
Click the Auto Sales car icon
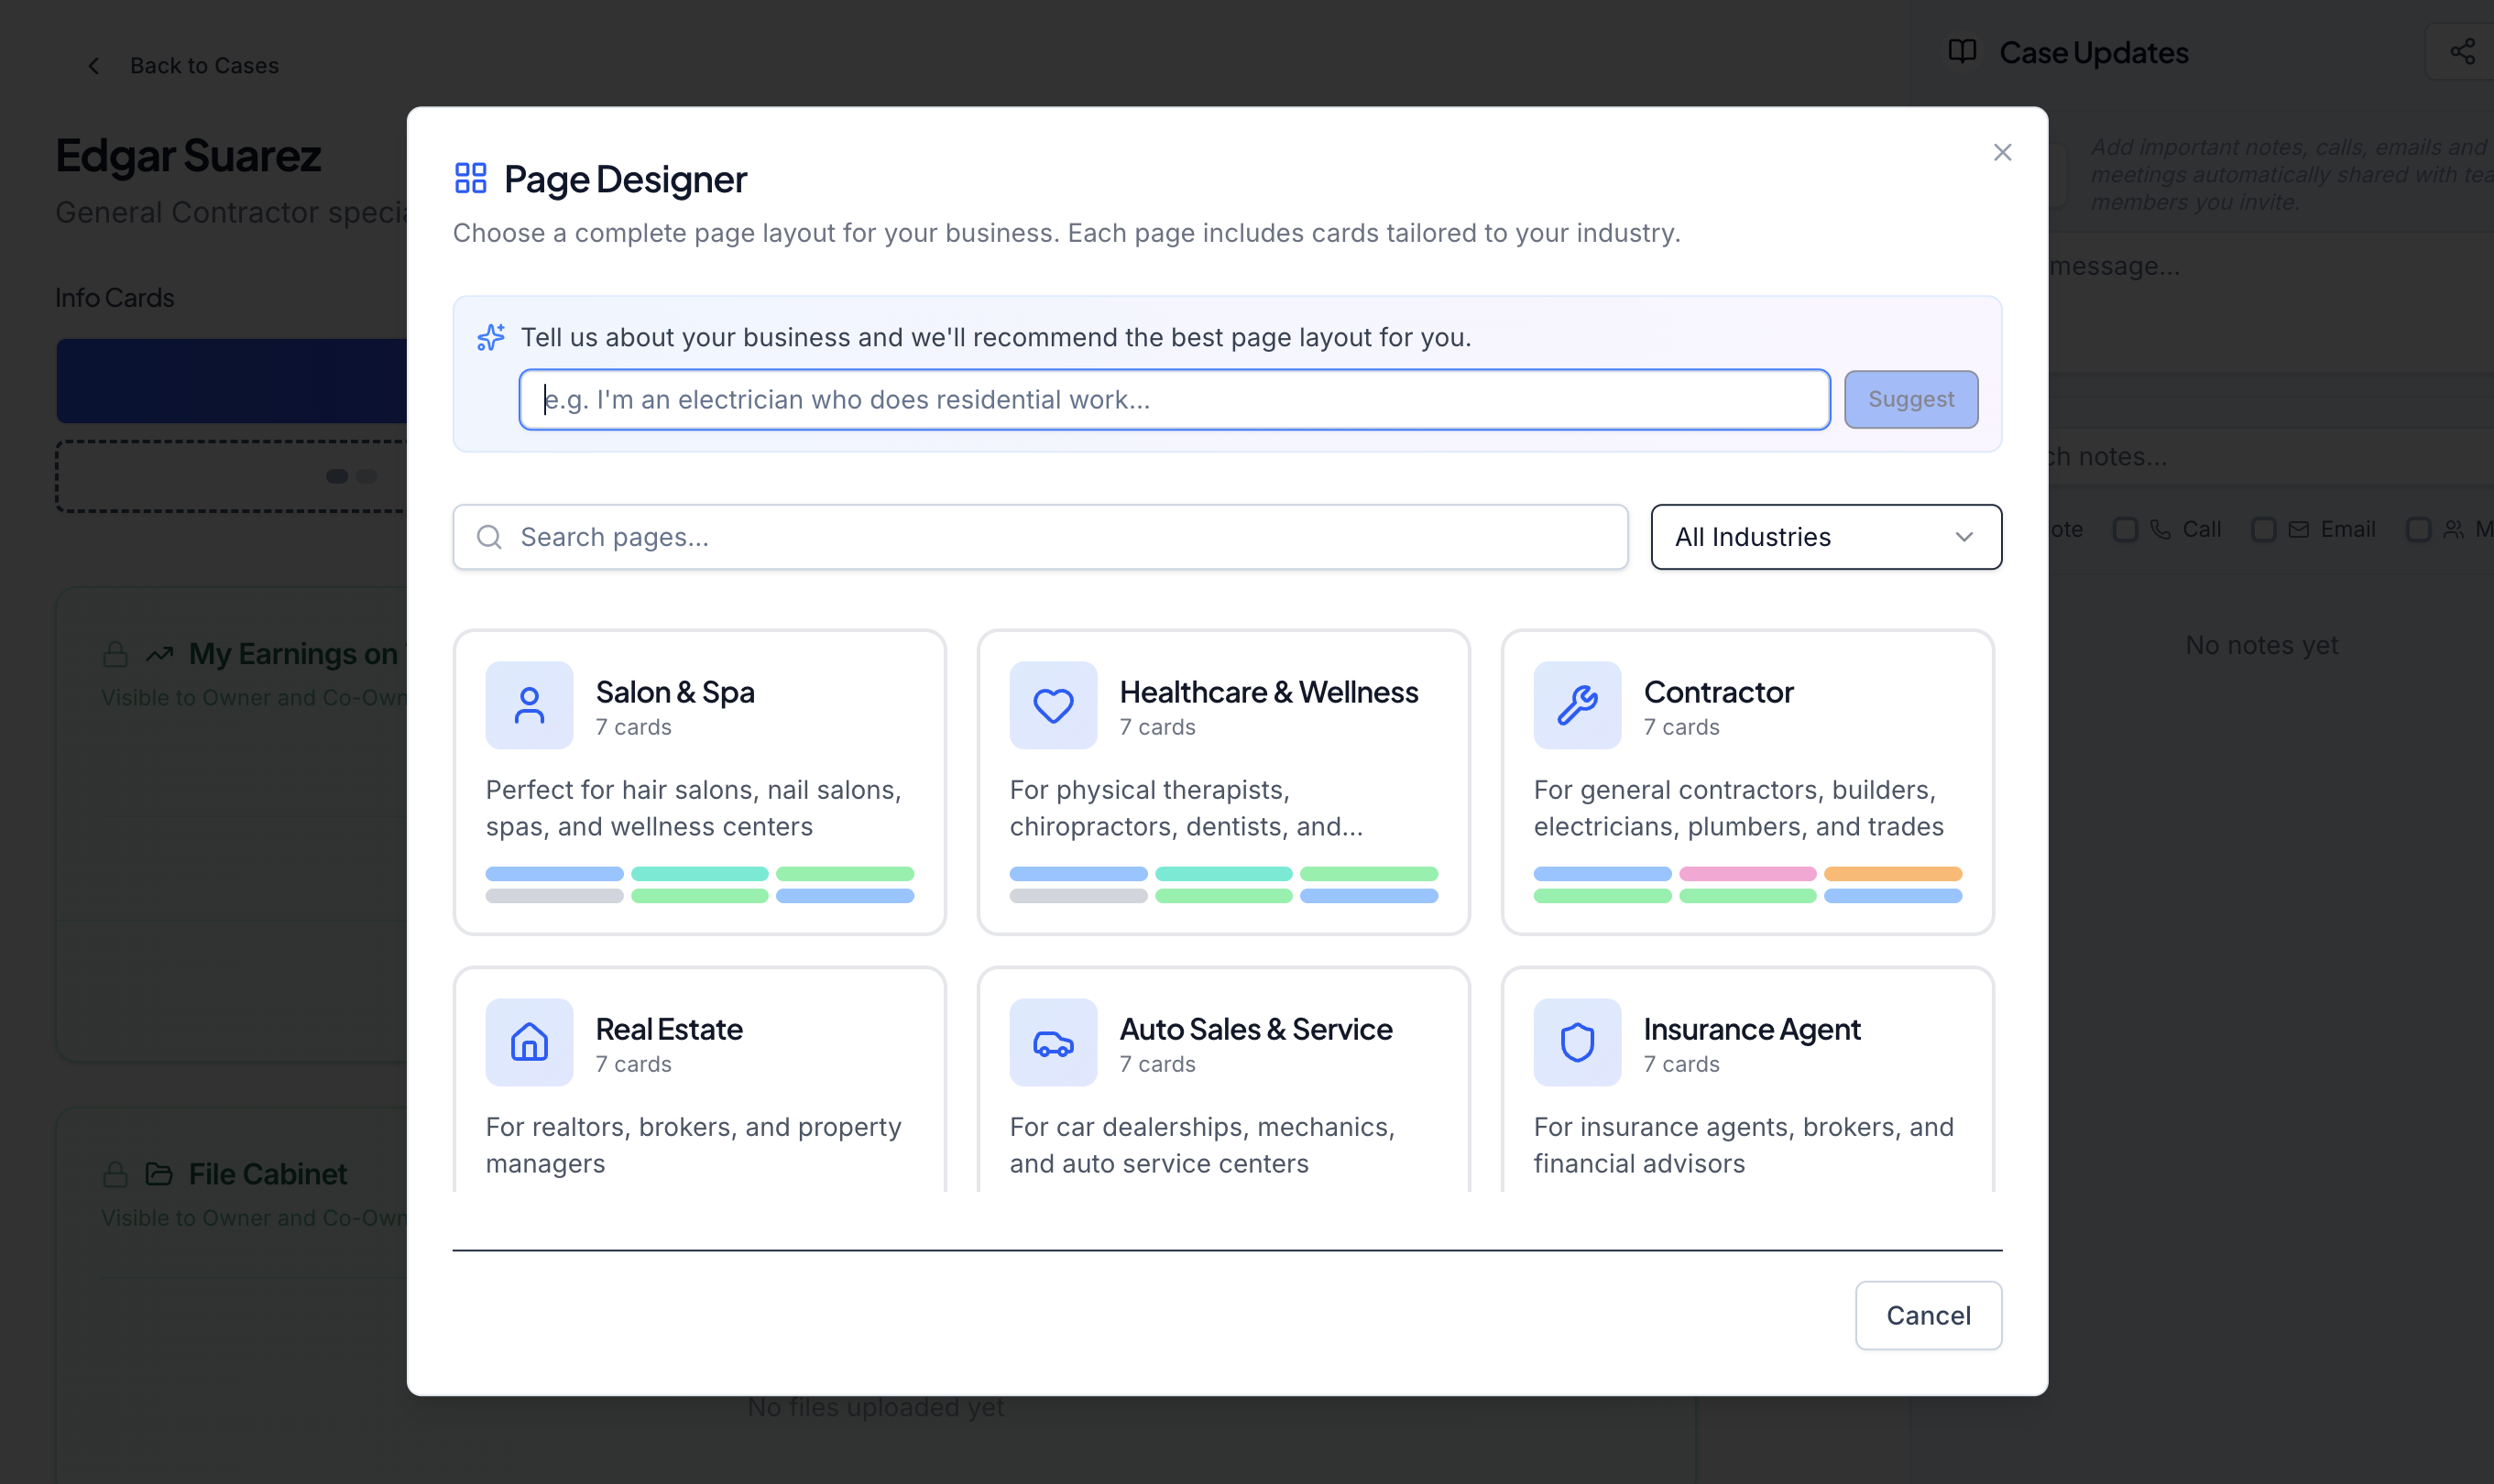point(1053,1042)
